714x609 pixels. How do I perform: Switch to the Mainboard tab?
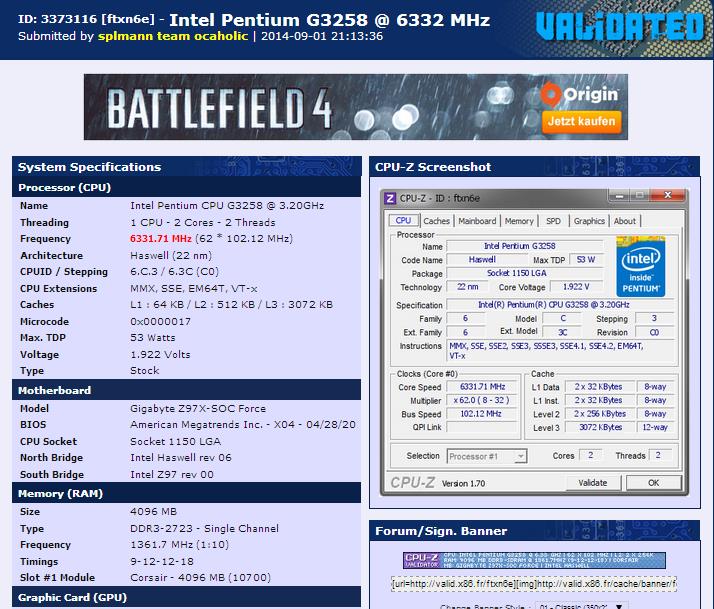click(477, 221)
